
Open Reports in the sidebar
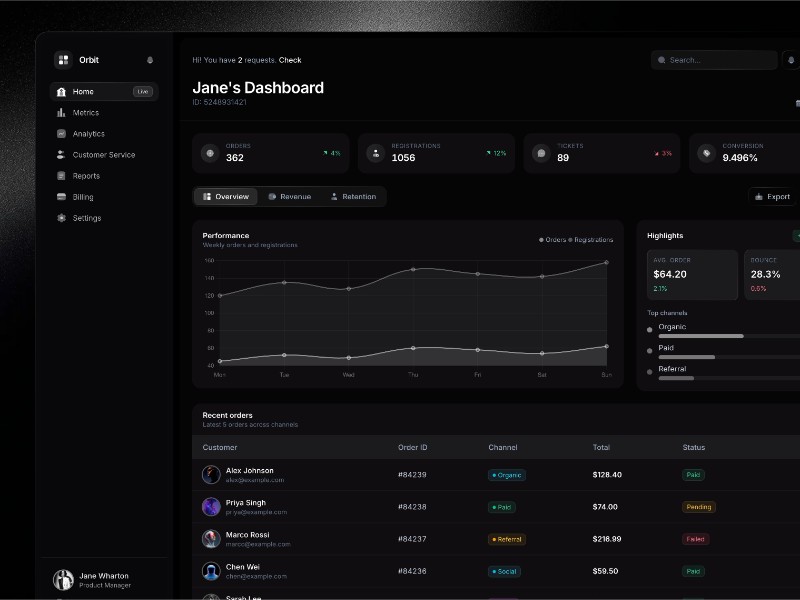(86, 176)
